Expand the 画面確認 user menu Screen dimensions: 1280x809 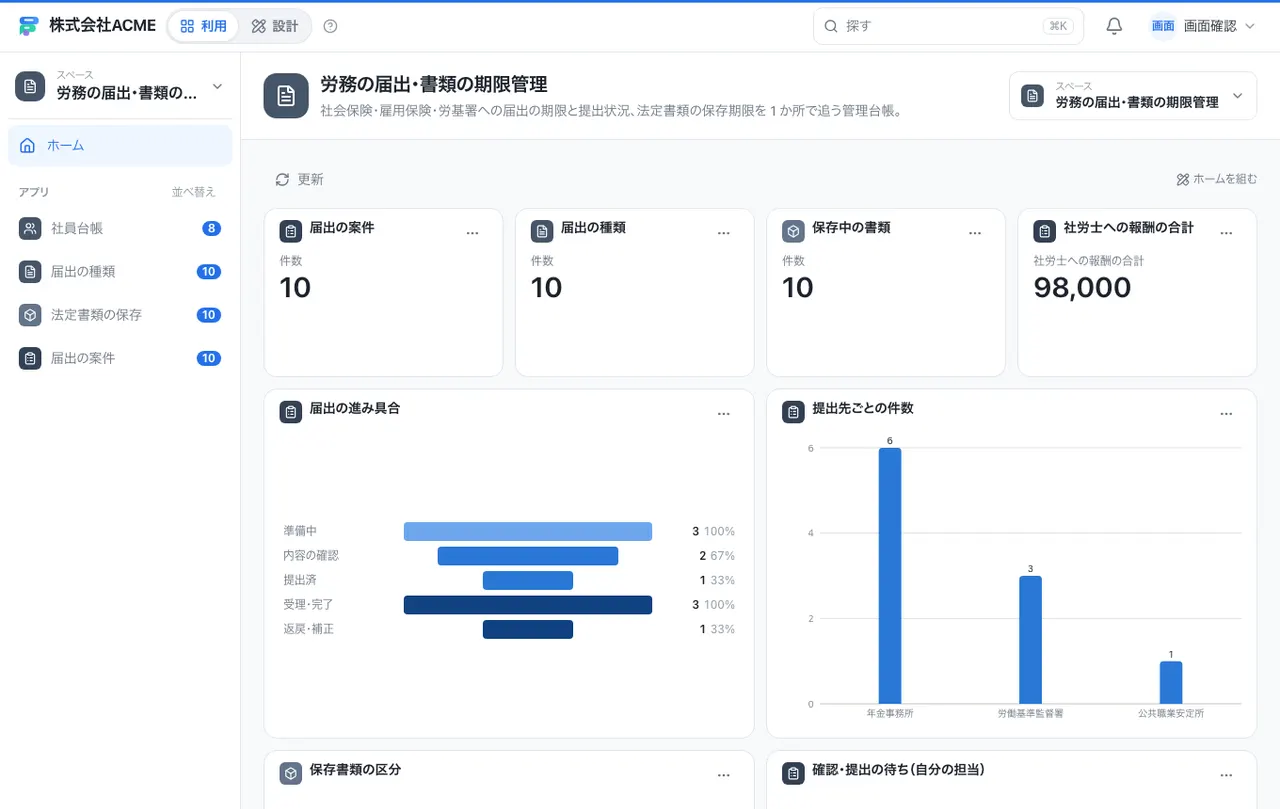coord(1202,26)
